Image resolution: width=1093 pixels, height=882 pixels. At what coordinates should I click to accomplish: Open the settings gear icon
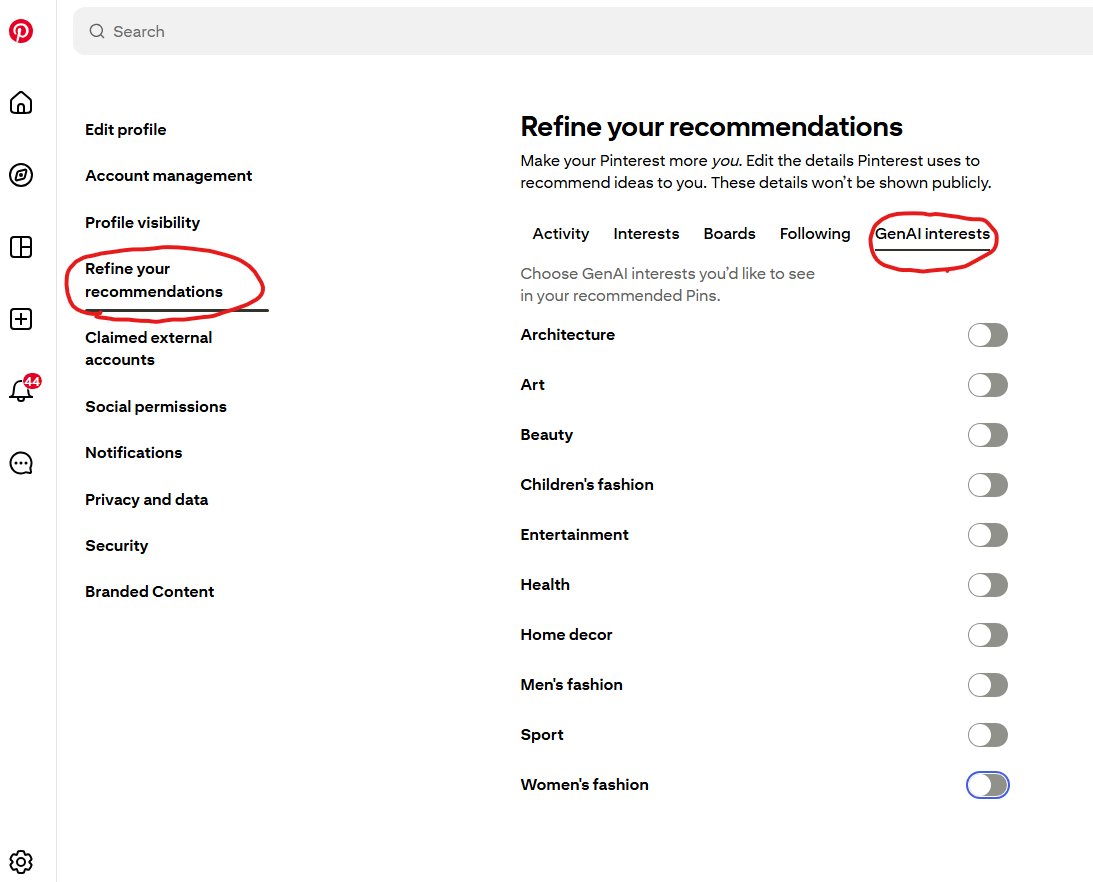coord(21,862)
